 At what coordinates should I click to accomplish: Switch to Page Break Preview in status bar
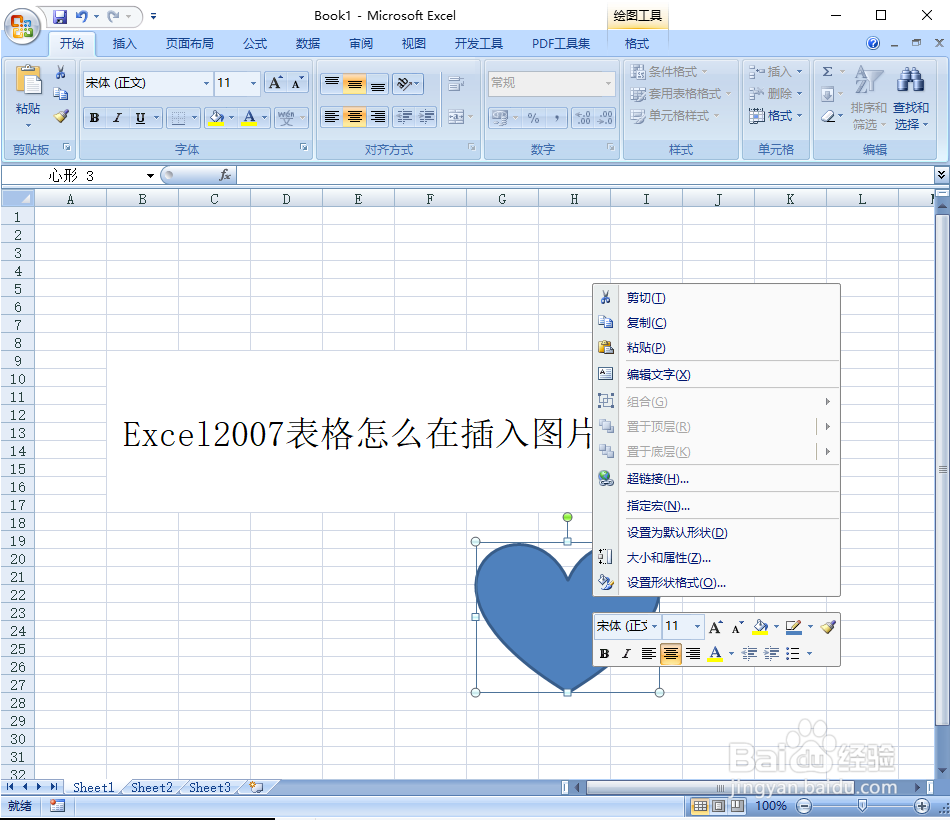coord(737,806)
